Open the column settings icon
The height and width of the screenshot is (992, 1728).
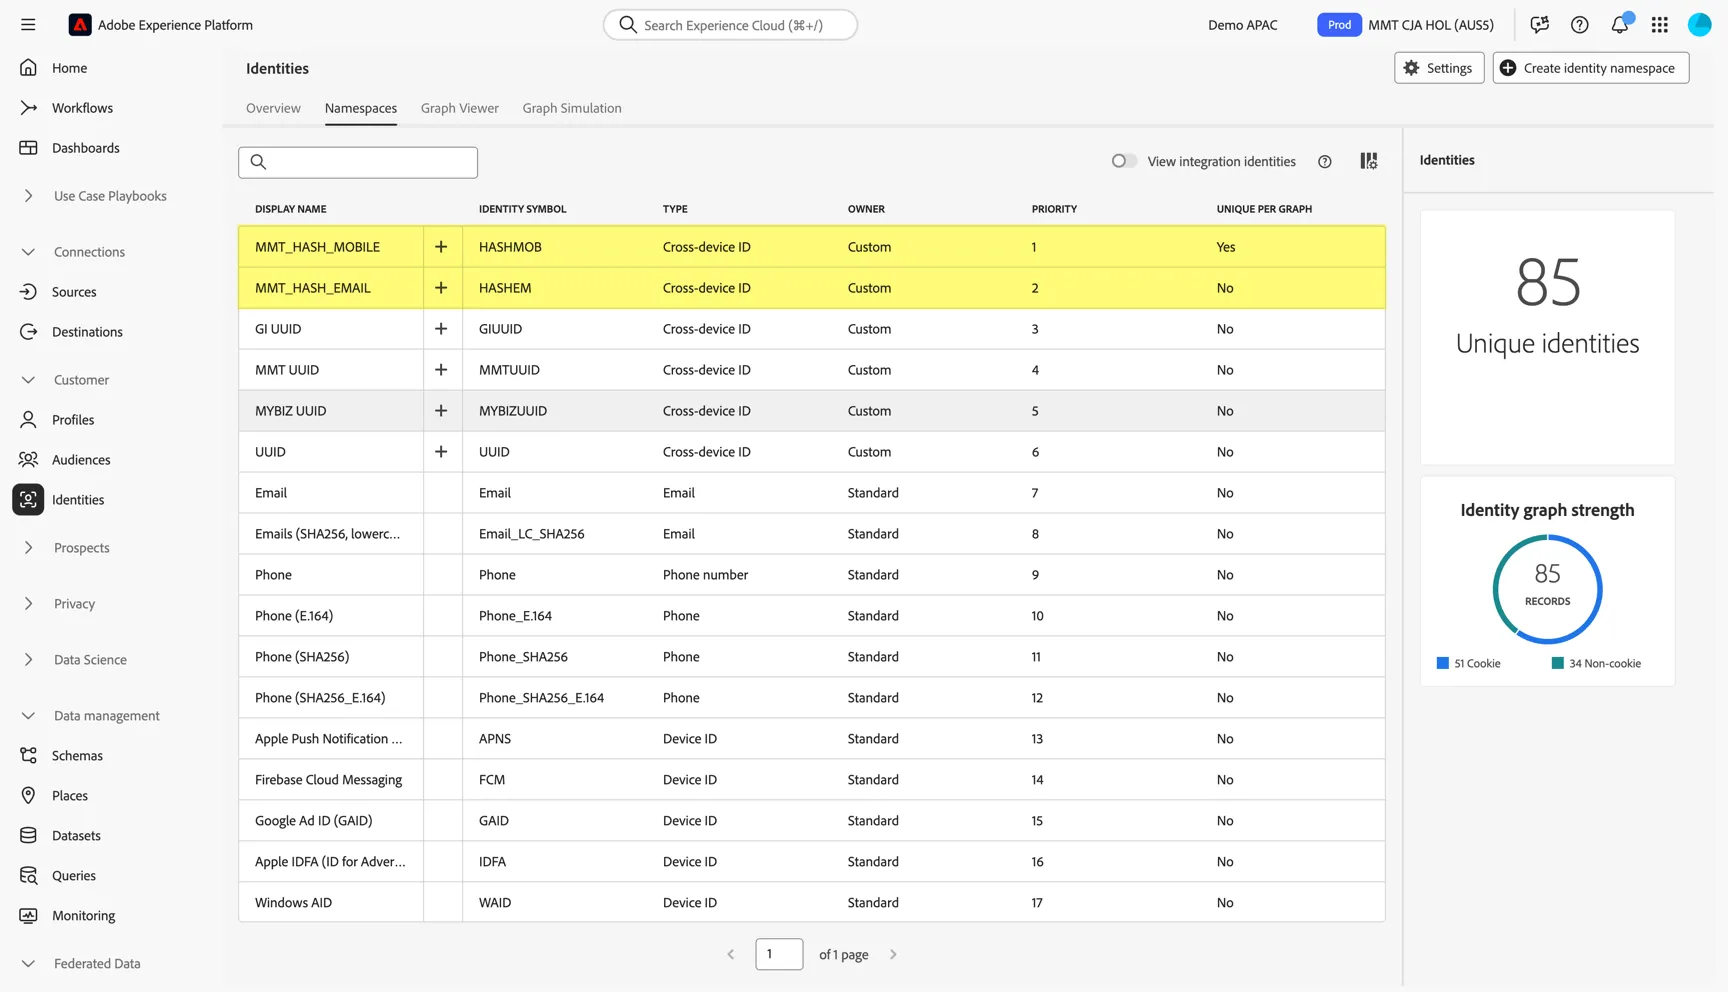coord(1369,161)
